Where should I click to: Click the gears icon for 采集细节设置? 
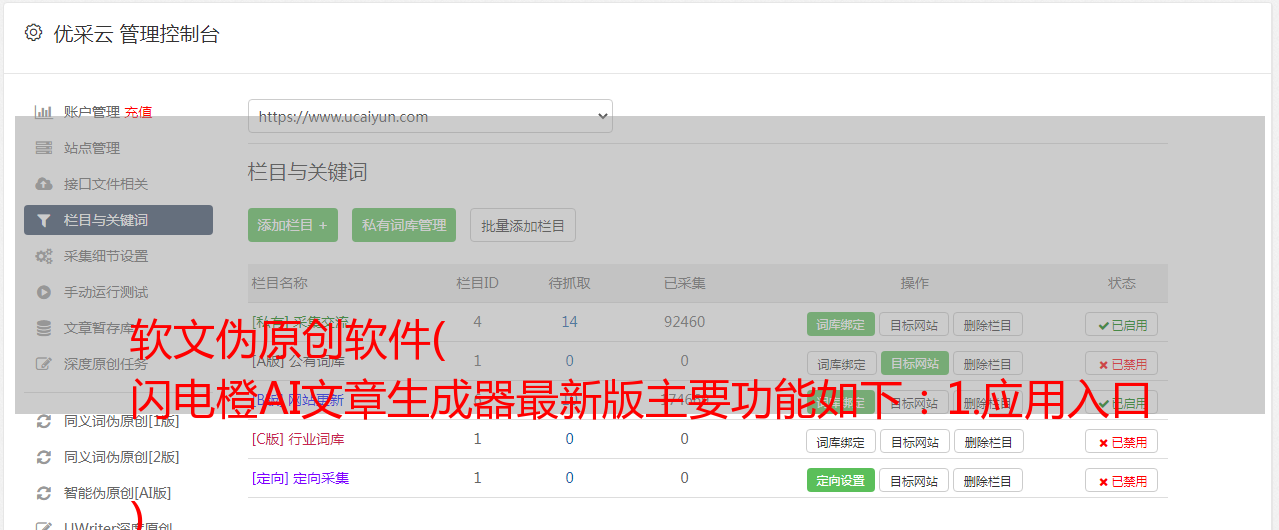44,256
